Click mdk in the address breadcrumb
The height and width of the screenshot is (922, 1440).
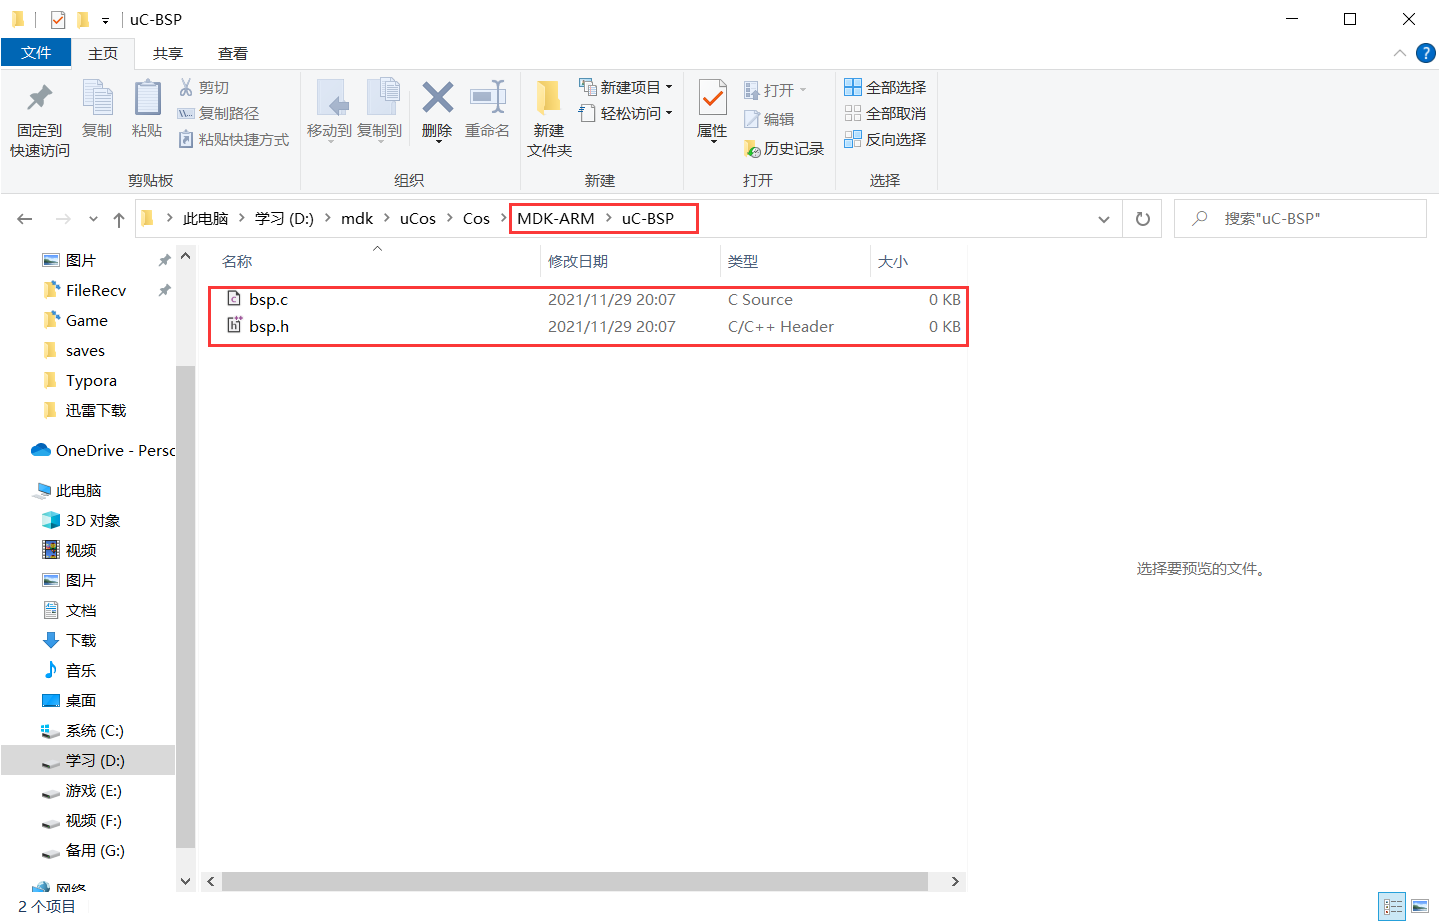tap(357, 219)
